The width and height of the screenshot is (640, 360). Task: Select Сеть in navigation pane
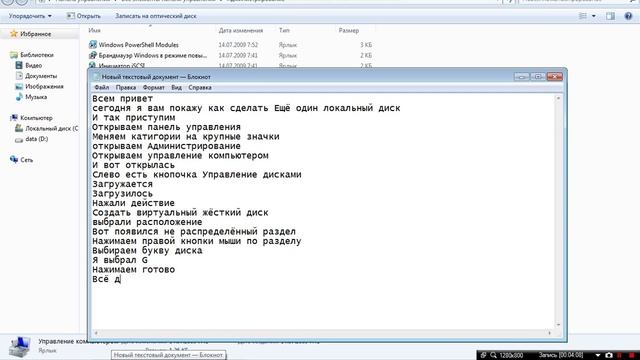click(27, 160)
